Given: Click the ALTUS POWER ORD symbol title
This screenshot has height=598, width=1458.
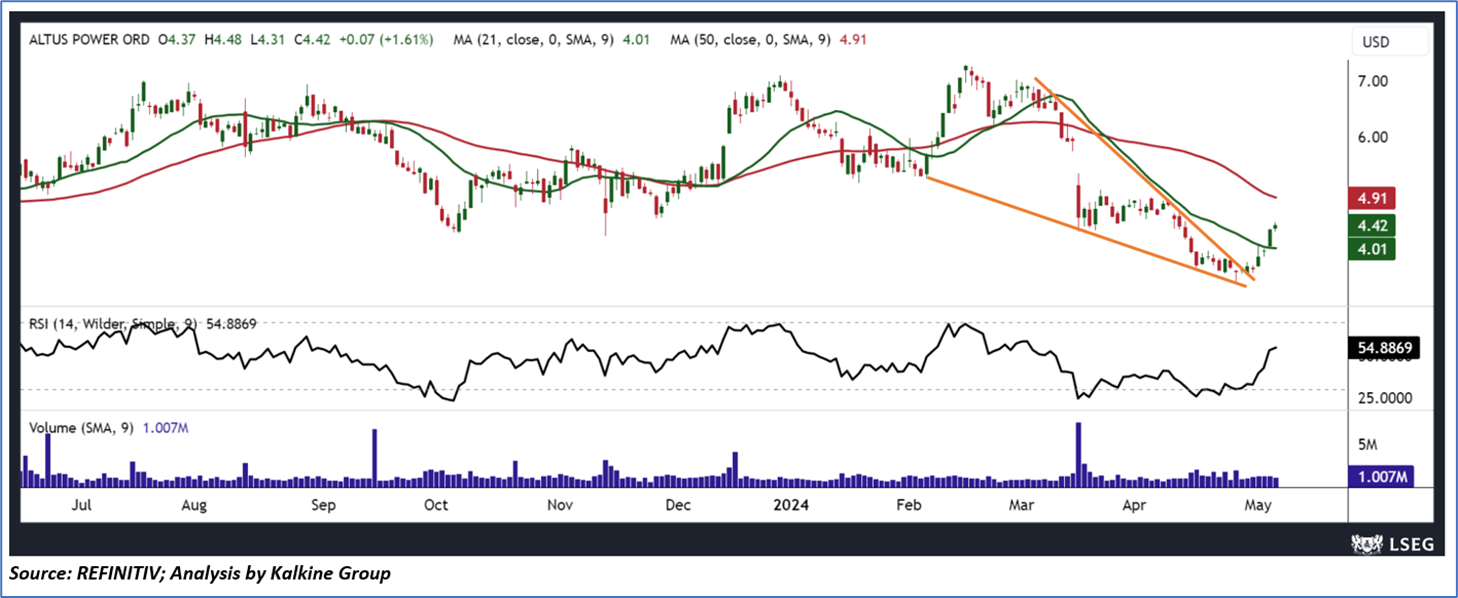Looking at the screenshot, I should (x=90, y=40).
